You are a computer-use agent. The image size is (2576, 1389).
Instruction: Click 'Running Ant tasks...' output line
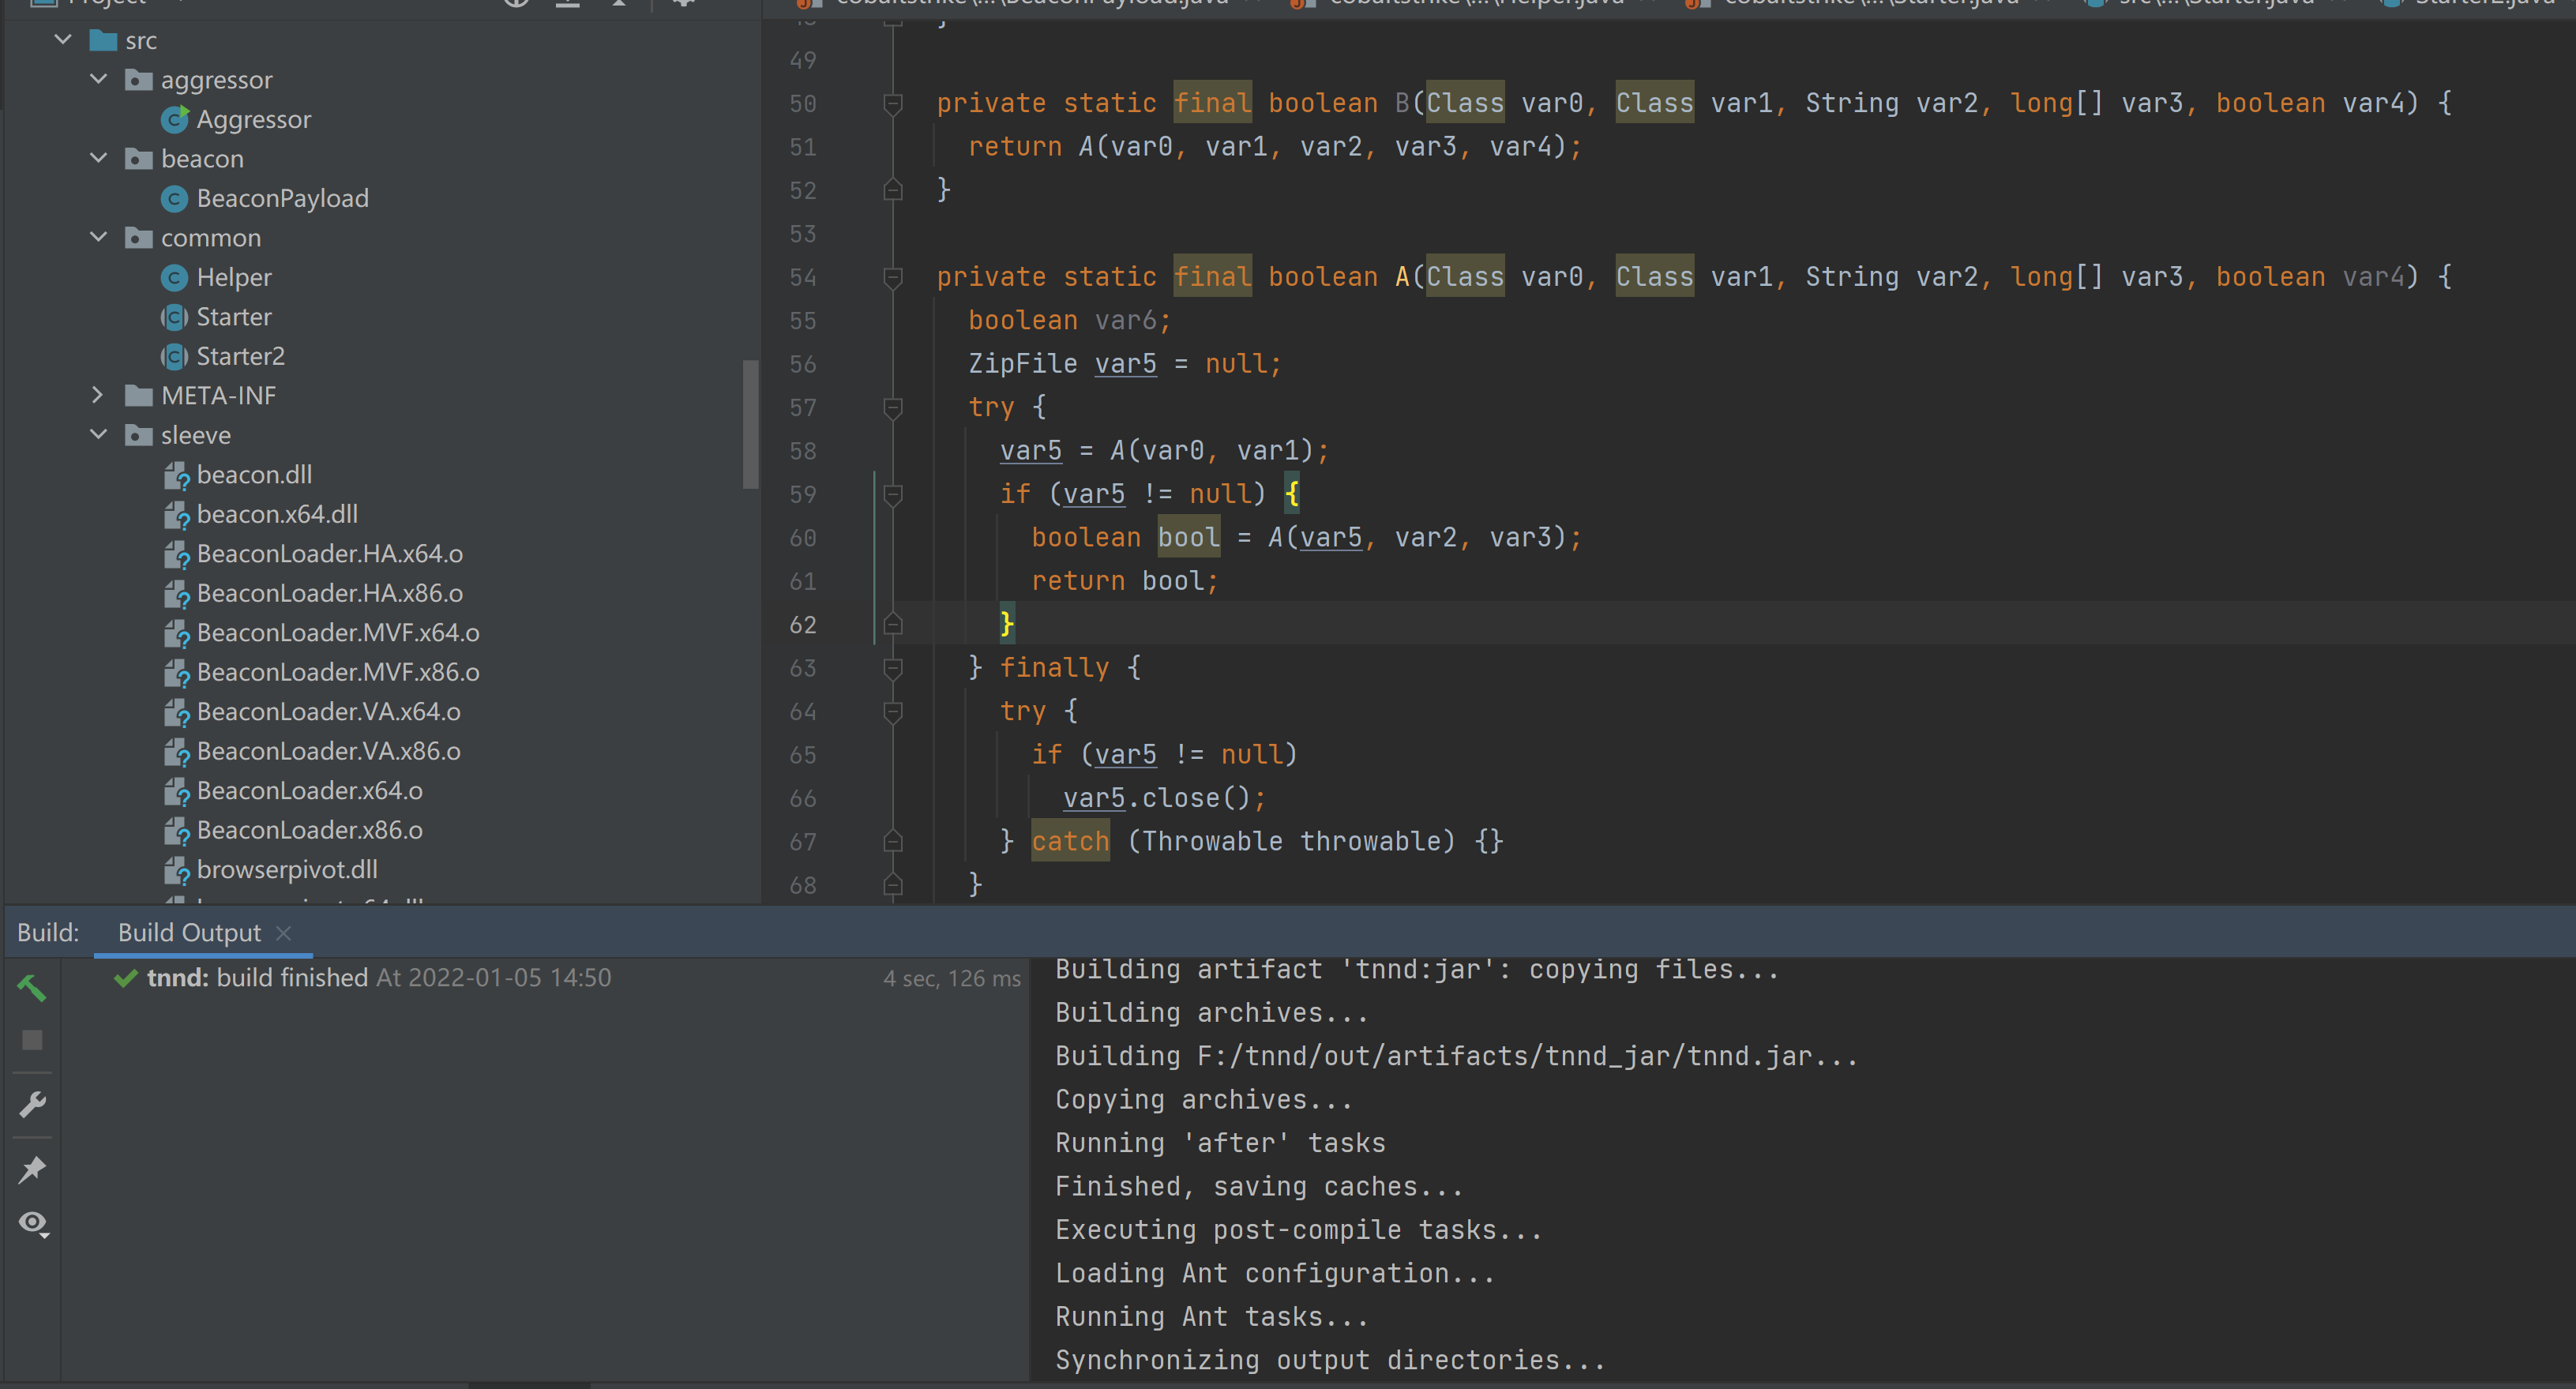click(1212, 1317)
